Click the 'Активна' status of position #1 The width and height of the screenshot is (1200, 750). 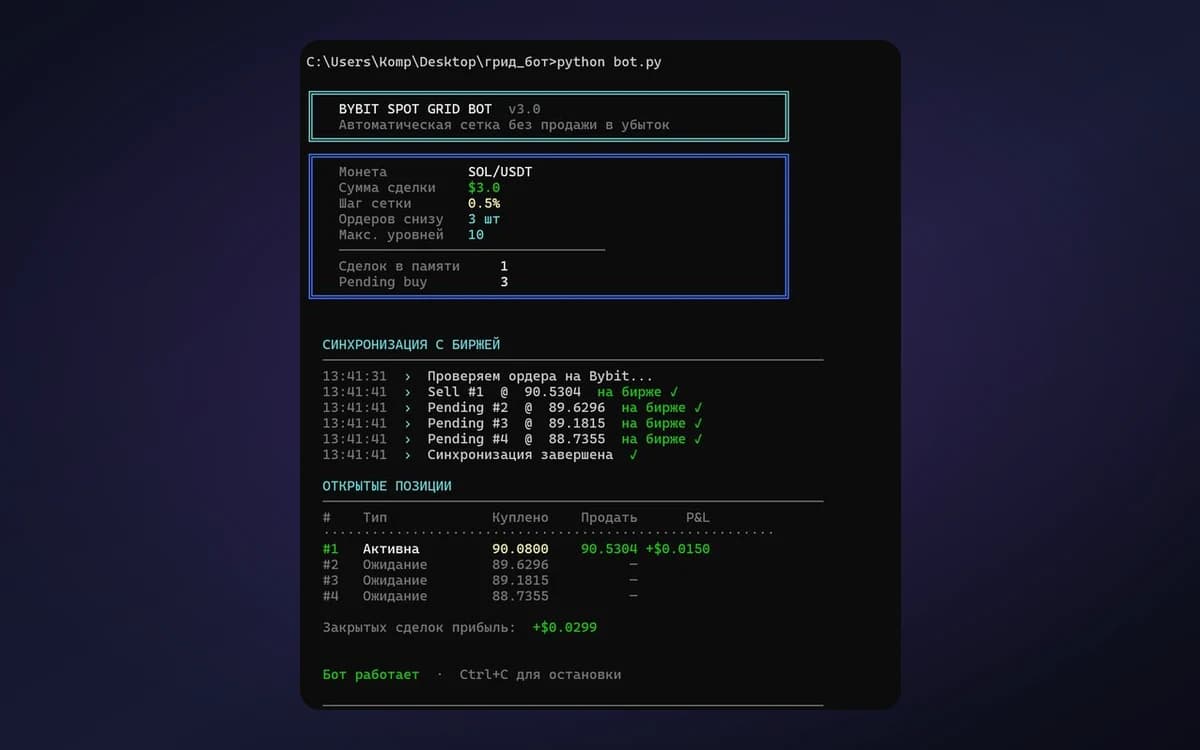[391, 549]
